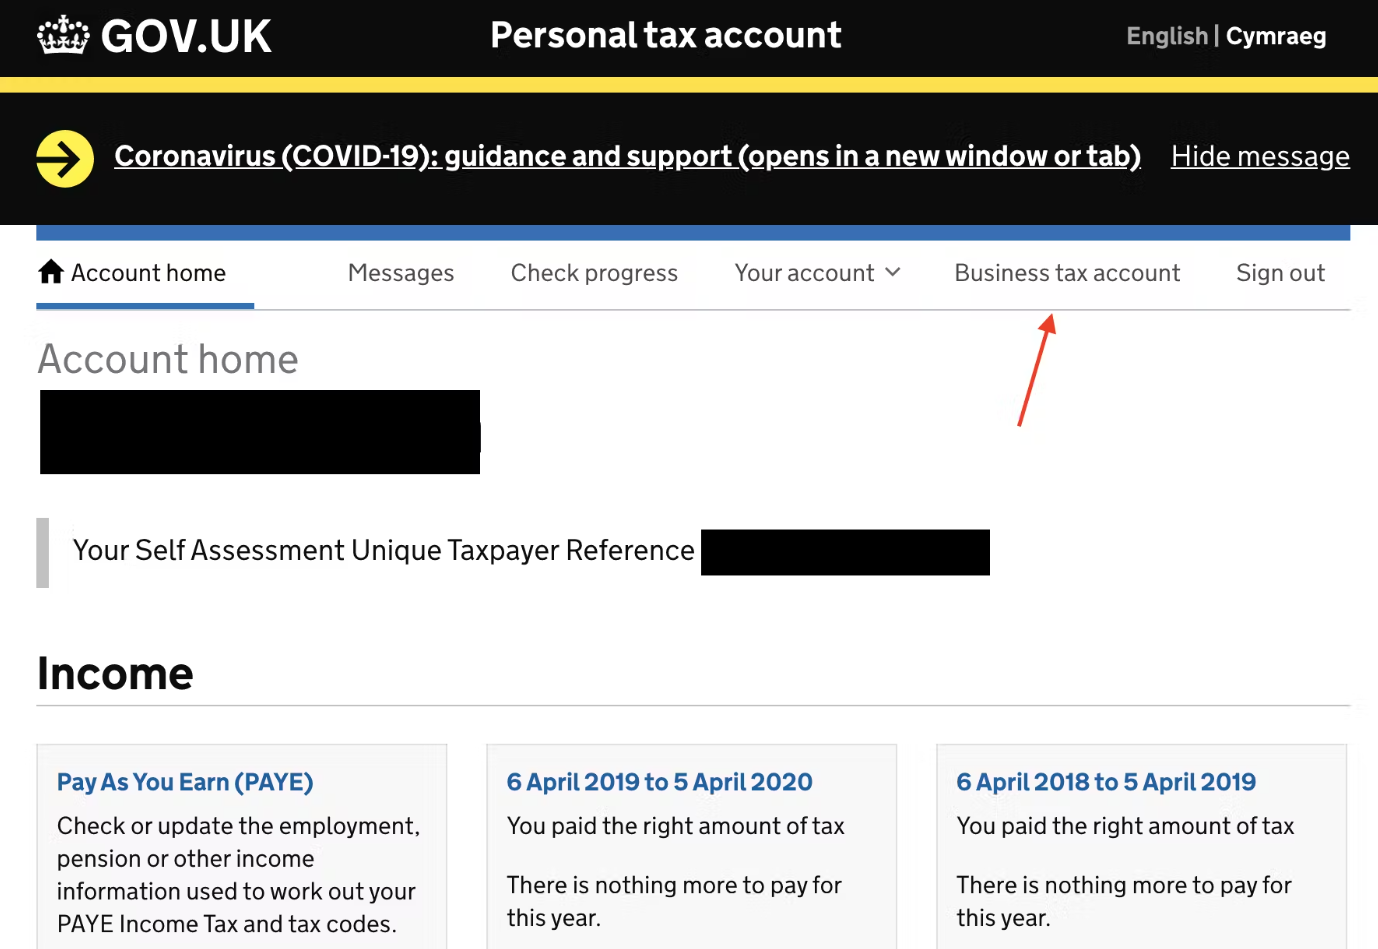This screenshot has width=1378, height=949.
Task: View 6 April 2019 to 5 April 2020
Action: 659,782
